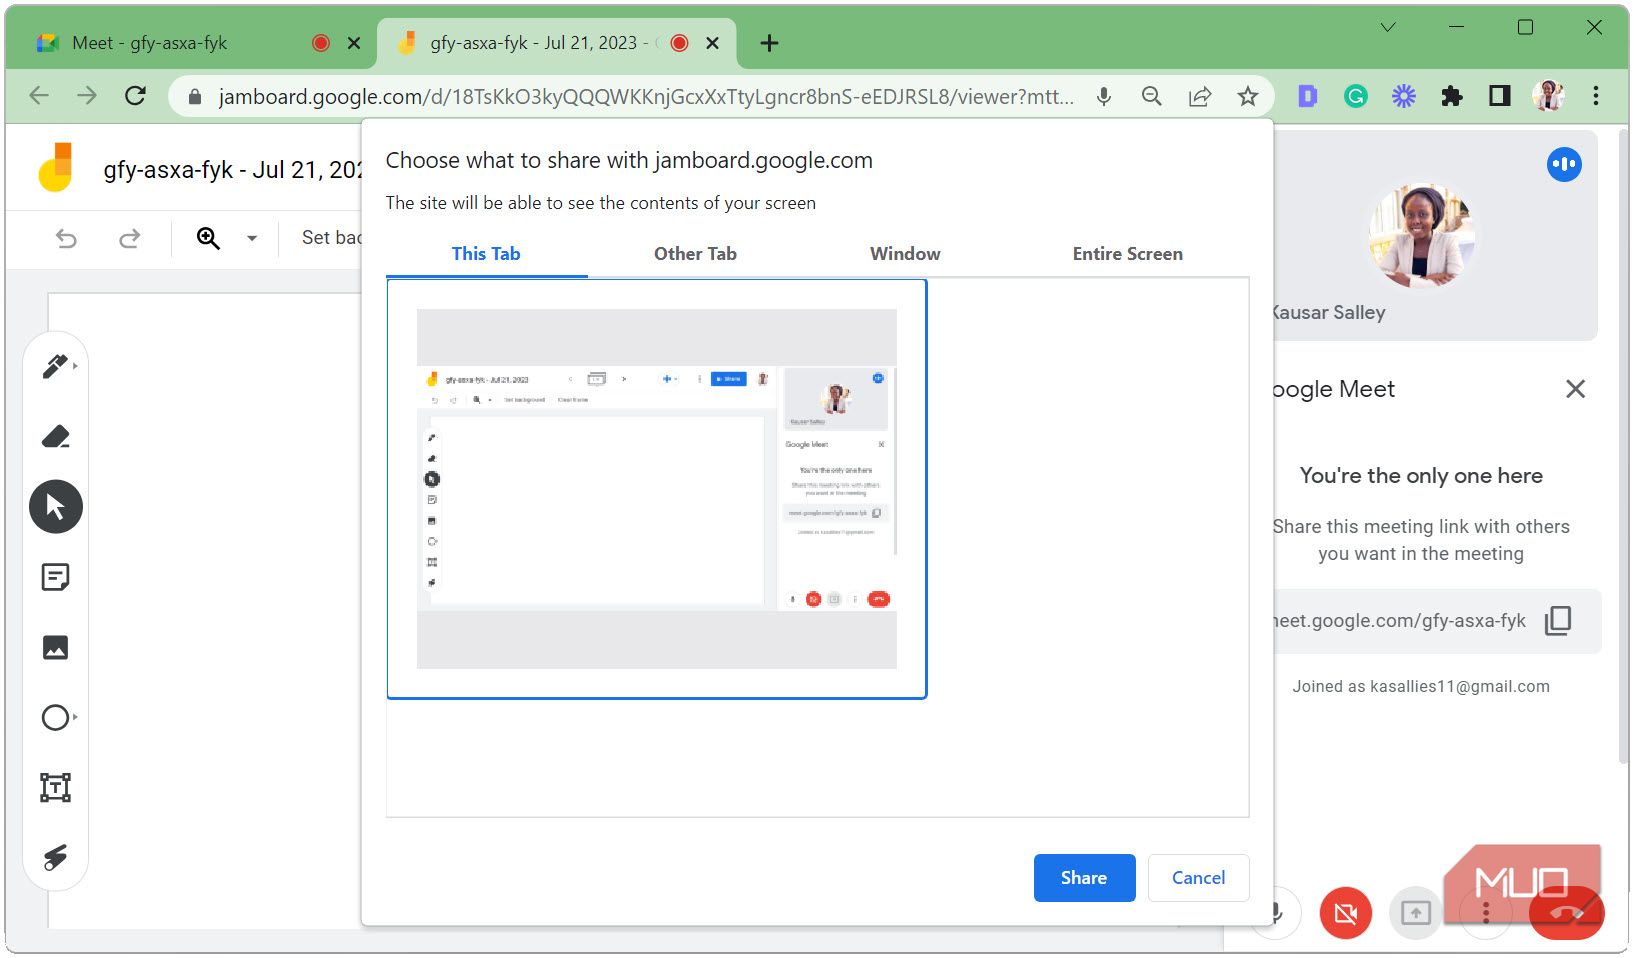Cancel the screen sharing dialog
This screenshot has height=958, width=1634.
pos(1197,877)
